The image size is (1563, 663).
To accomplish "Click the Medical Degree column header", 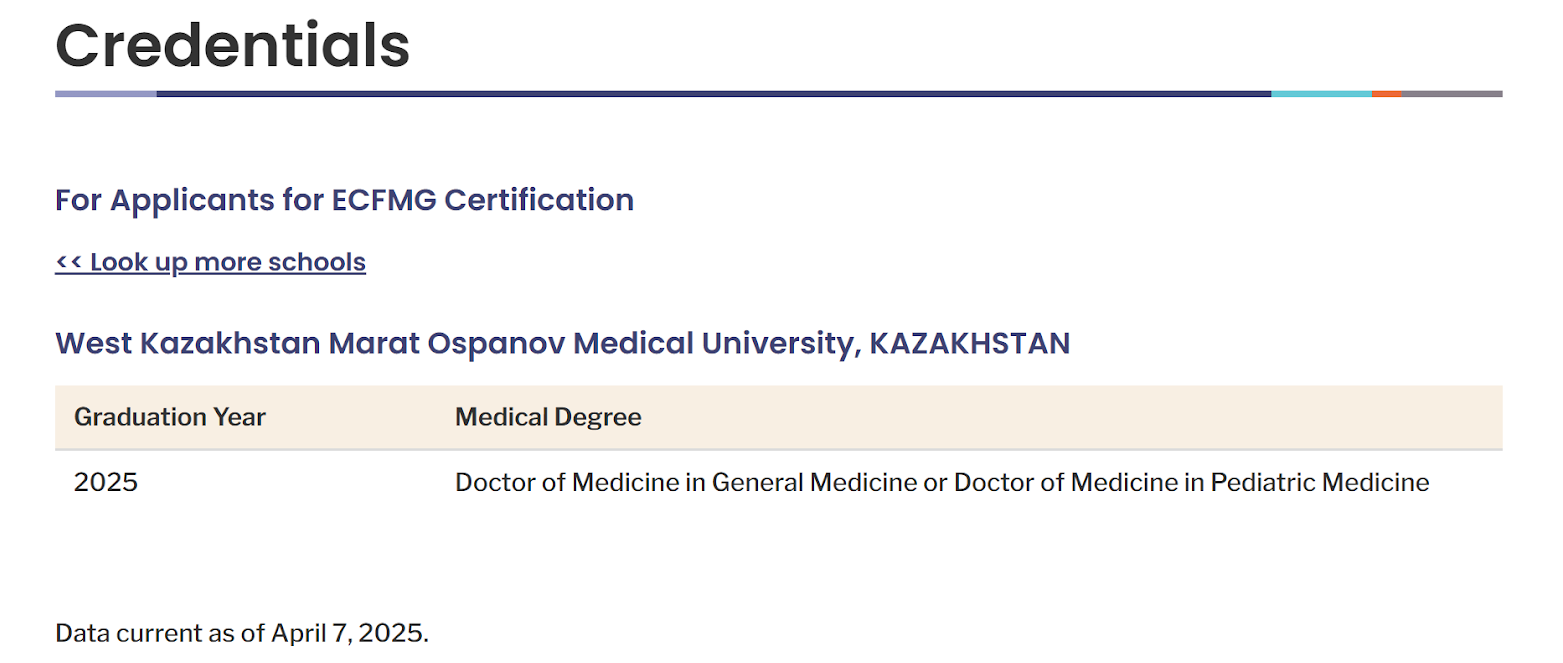I will click(548, 417).
